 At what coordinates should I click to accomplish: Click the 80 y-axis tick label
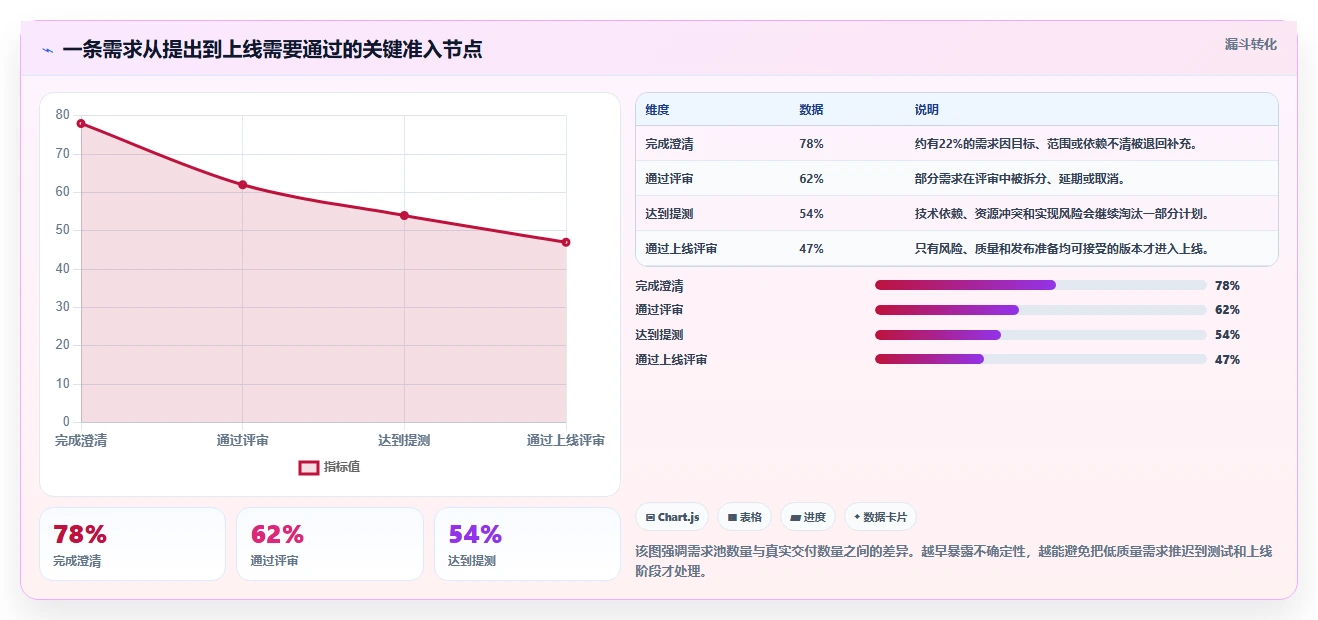(x=63, y=115)
